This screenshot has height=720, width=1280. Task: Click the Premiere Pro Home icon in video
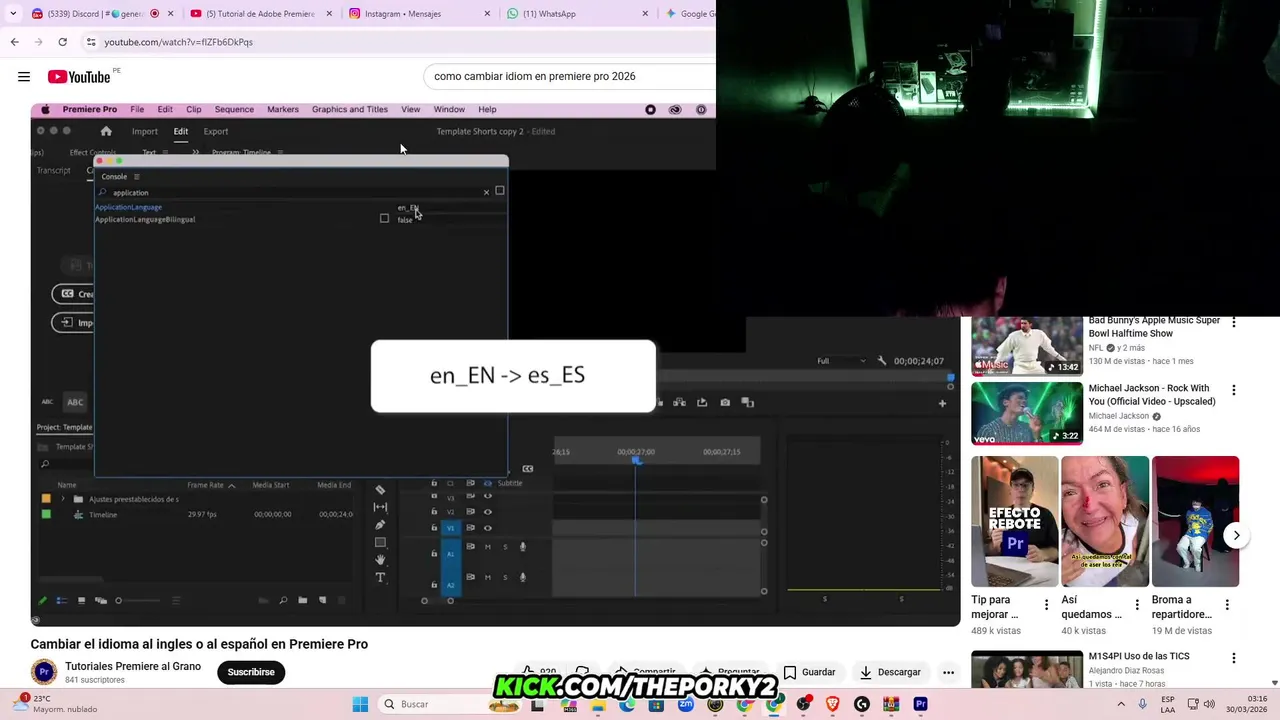[x=106, y=131]
